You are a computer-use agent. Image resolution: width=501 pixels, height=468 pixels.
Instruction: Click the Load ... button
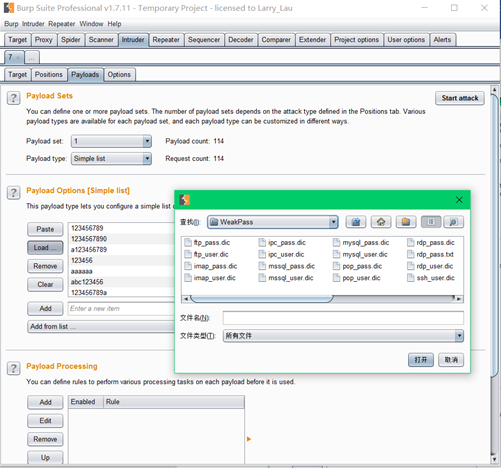[x=45, y=248]
